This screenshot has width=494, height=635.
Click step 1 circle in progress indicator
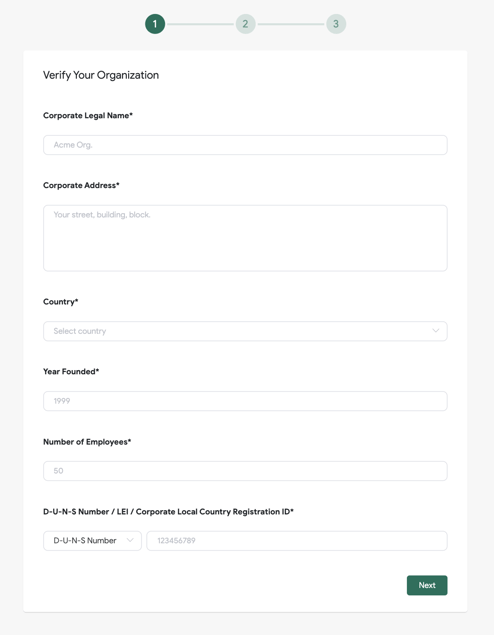(155, 24)
